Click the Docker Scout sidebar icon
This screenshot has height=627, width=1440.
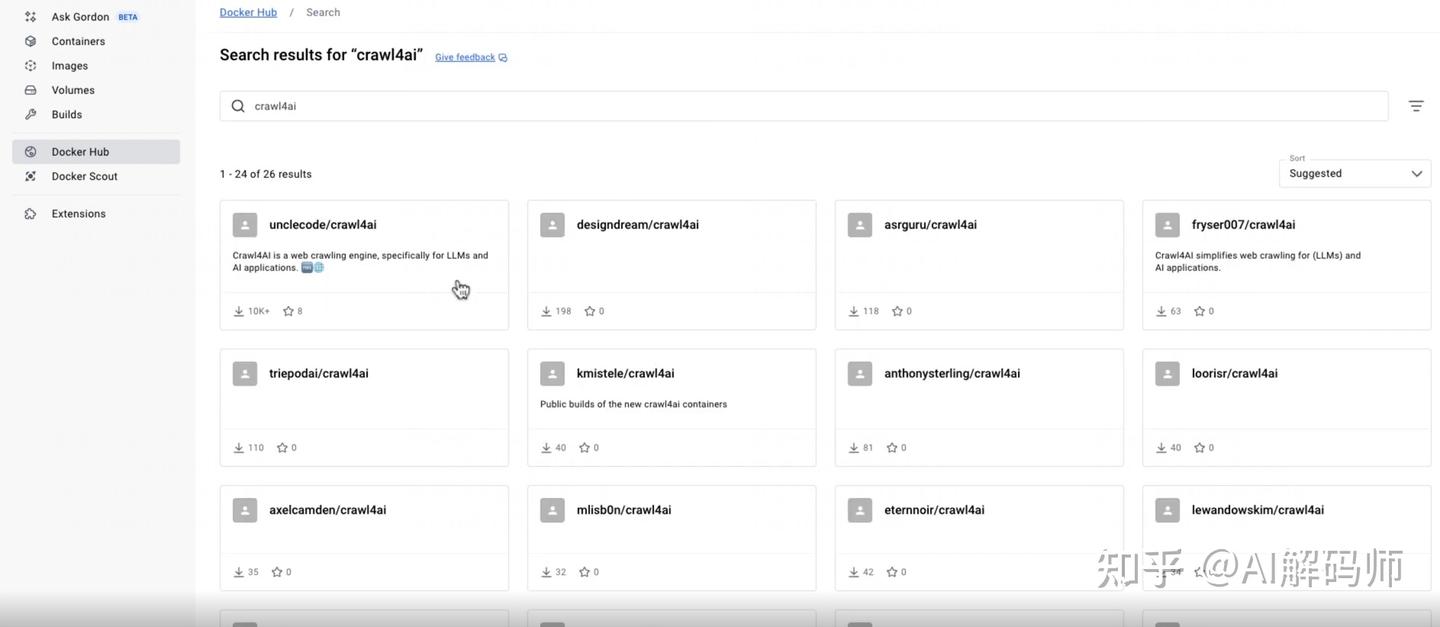(x=31, y=176)
